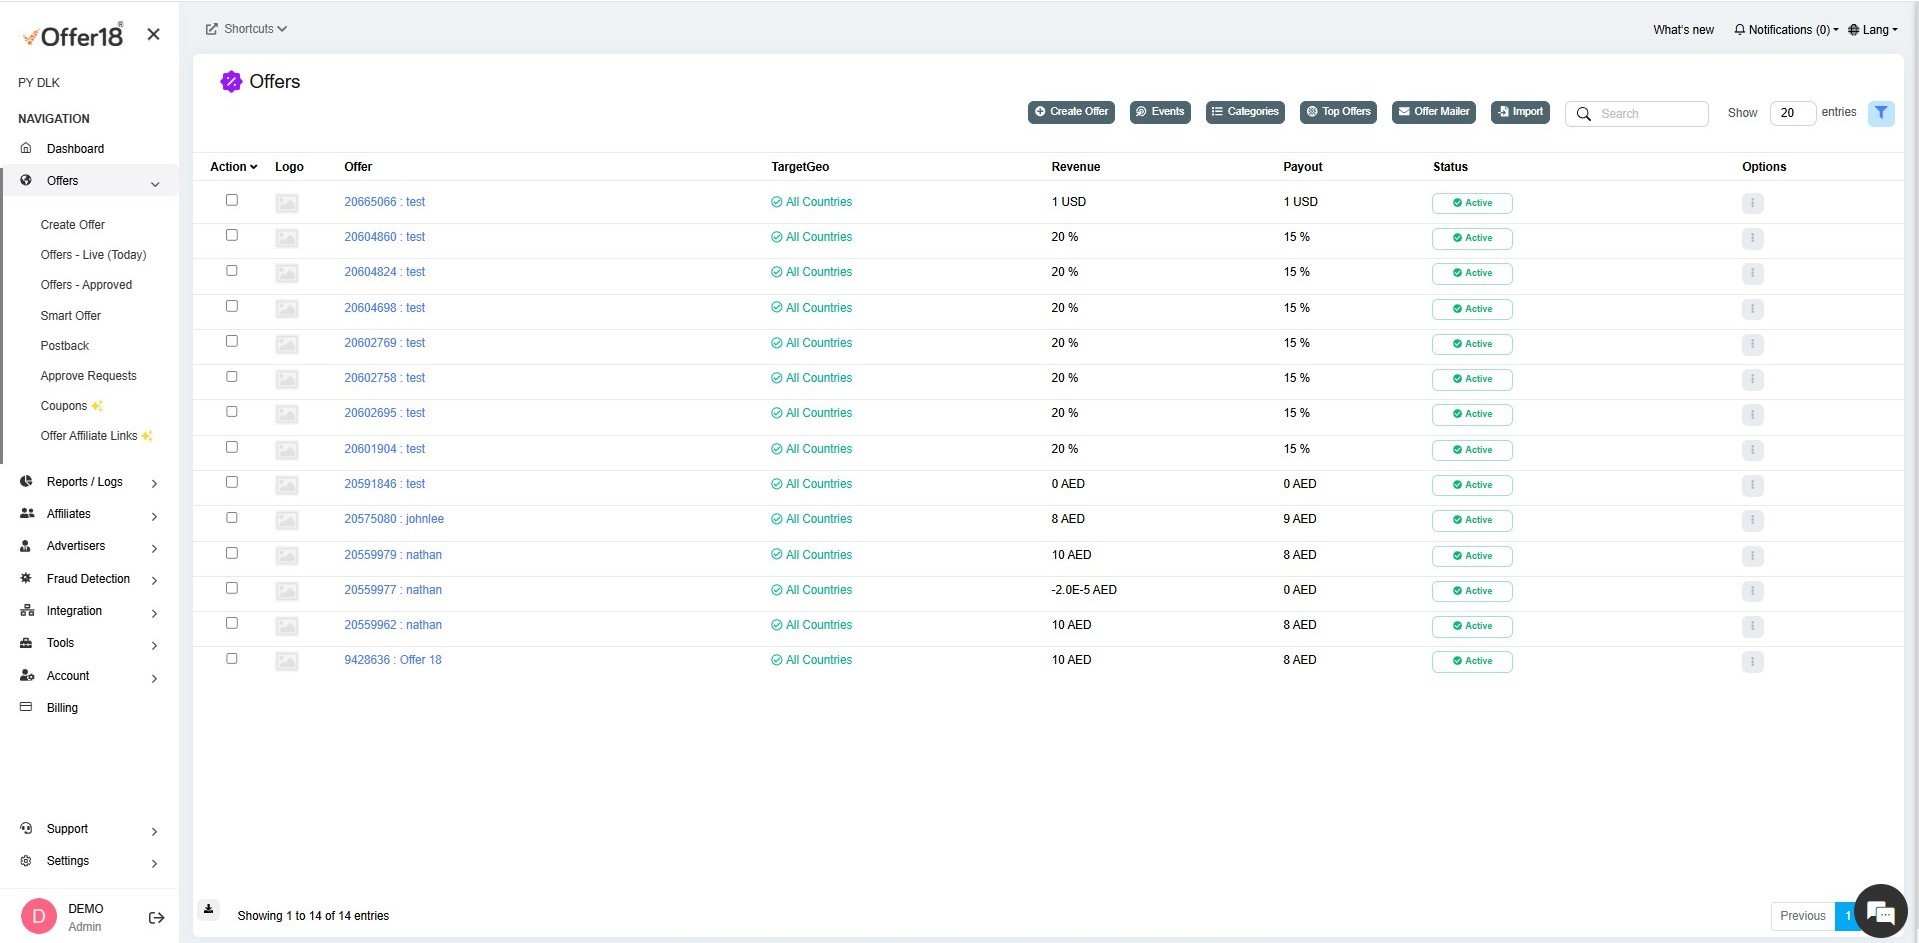Select checkbox for offer 9428636 Offer 18
Viewport: 1919px width, 943px height.
[x=232, y=658]
